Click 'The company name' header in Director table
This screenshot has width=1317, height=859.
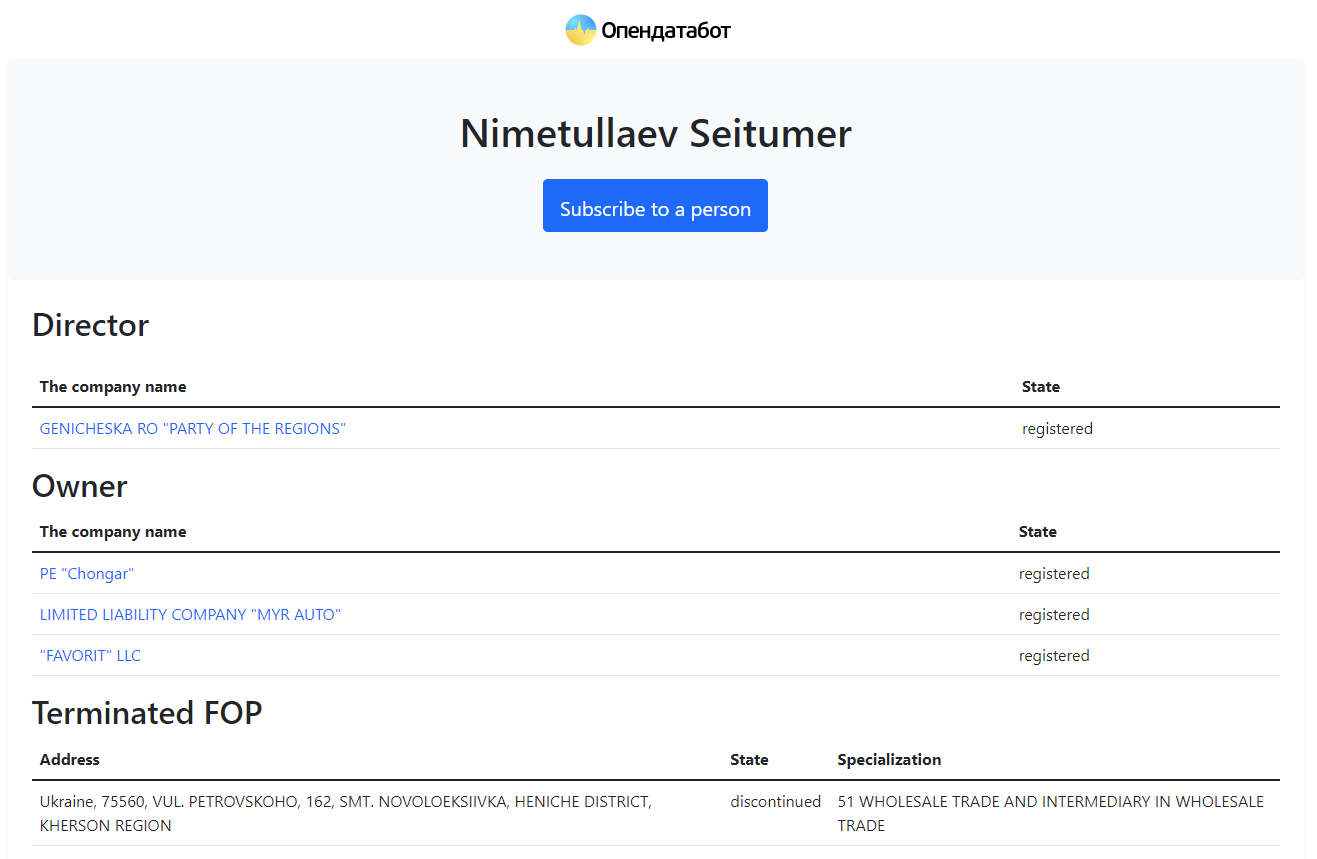click(113, 387)
